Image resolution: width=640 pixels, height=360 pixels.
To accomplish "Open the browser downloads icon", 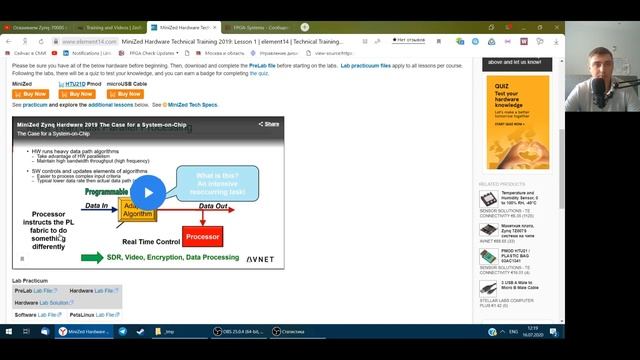I will pos(556,42).
